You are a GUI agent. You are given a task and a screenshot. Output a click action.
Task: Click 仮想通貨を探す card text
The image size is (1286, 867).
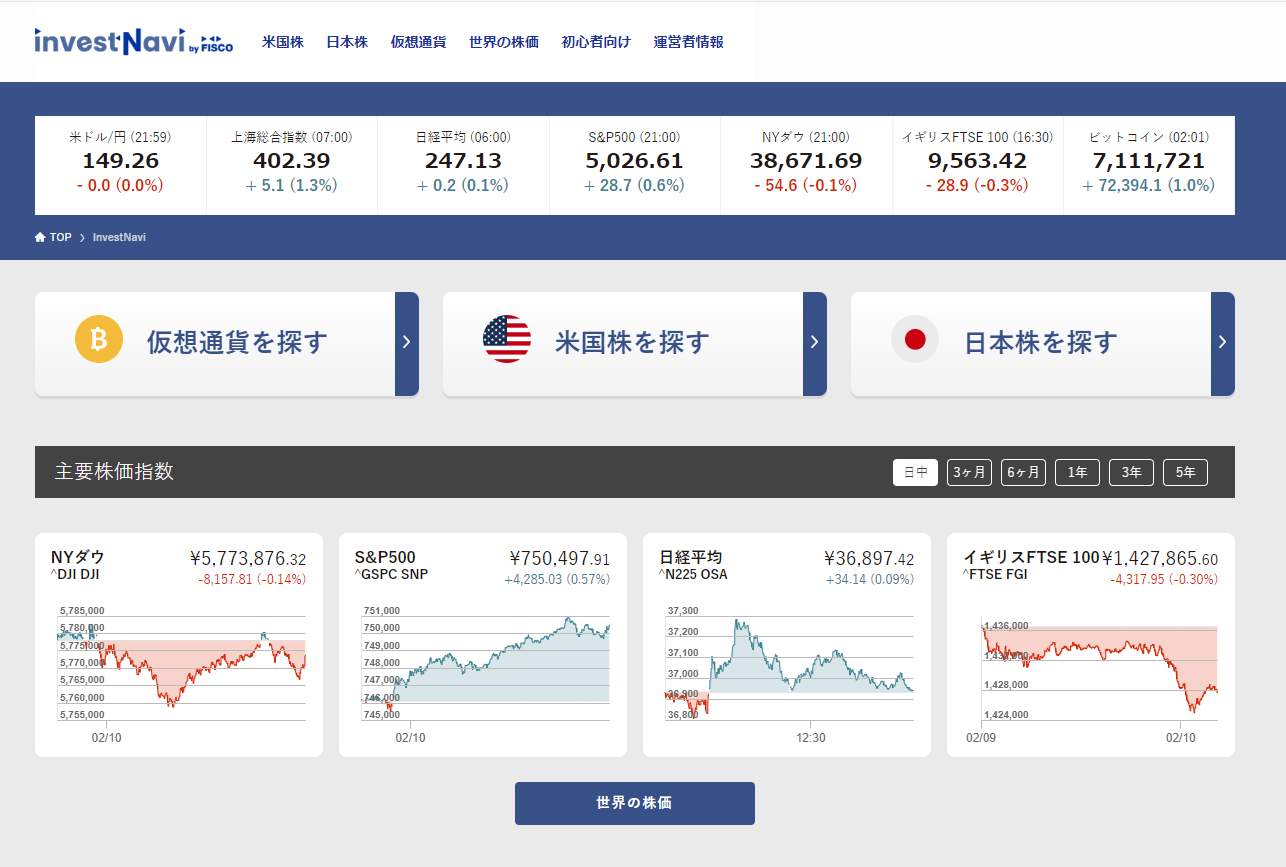pyautogui.click(x=237, y=342)
